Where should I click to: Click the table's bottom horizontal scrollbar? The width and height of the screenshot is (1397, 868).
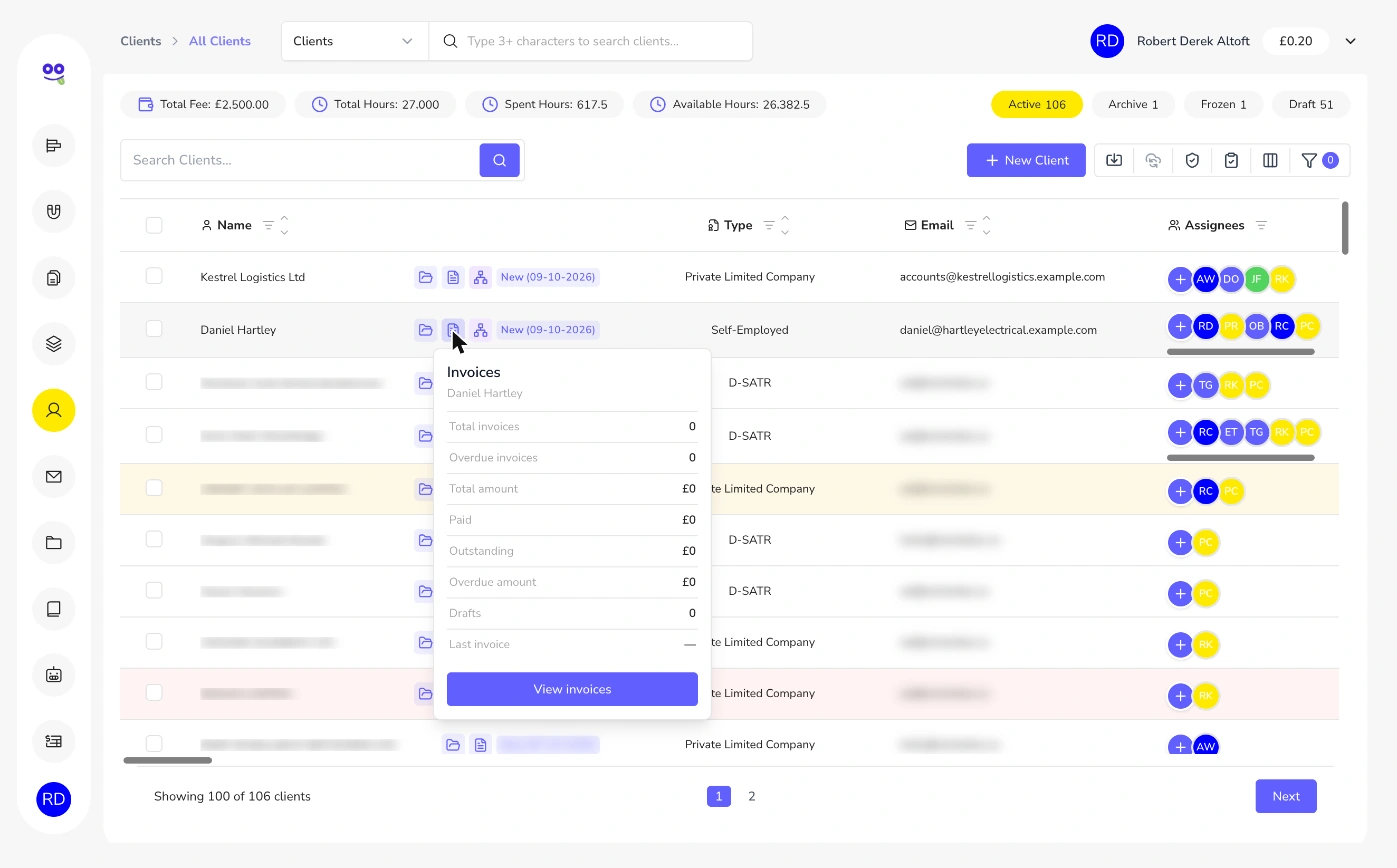[x=168, y=761]
